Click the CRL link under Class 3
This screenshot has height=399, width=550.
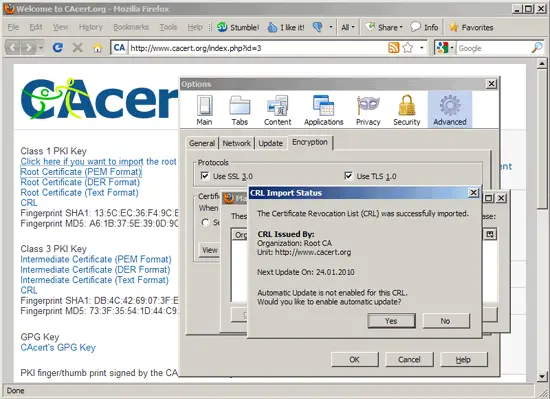coord(29,290)
